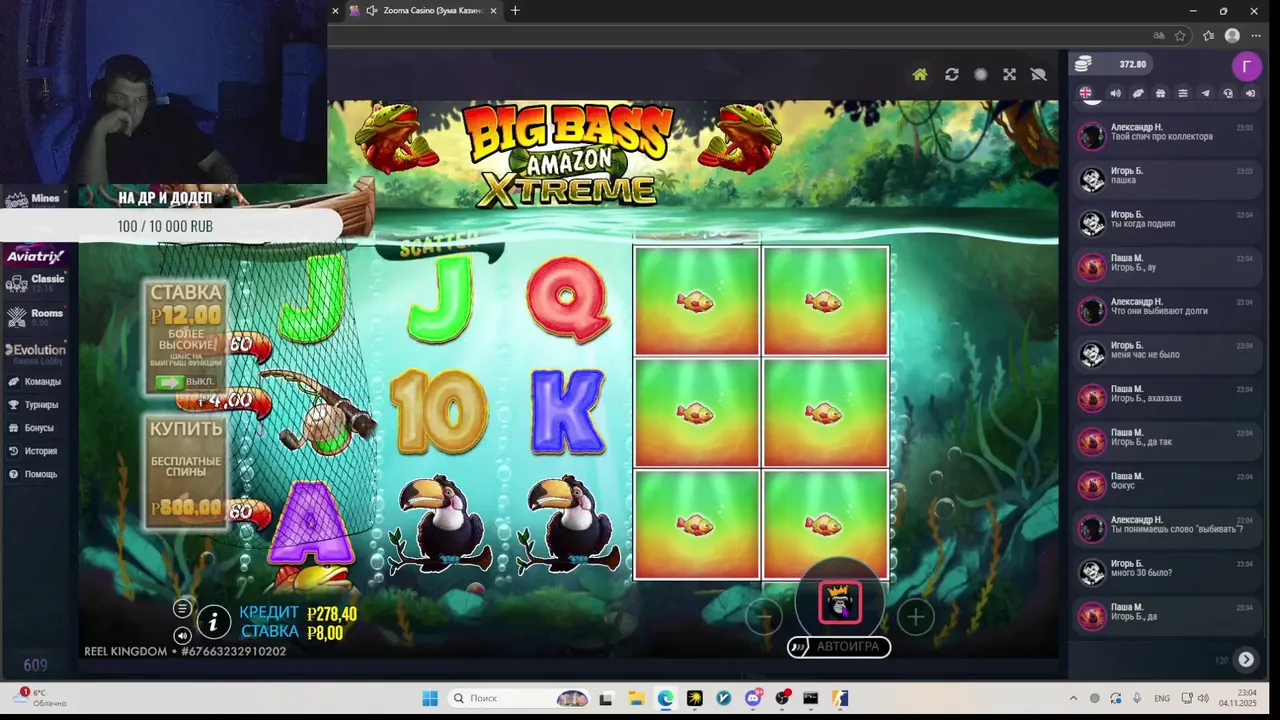Open the Classic game mode

[37, 283]
